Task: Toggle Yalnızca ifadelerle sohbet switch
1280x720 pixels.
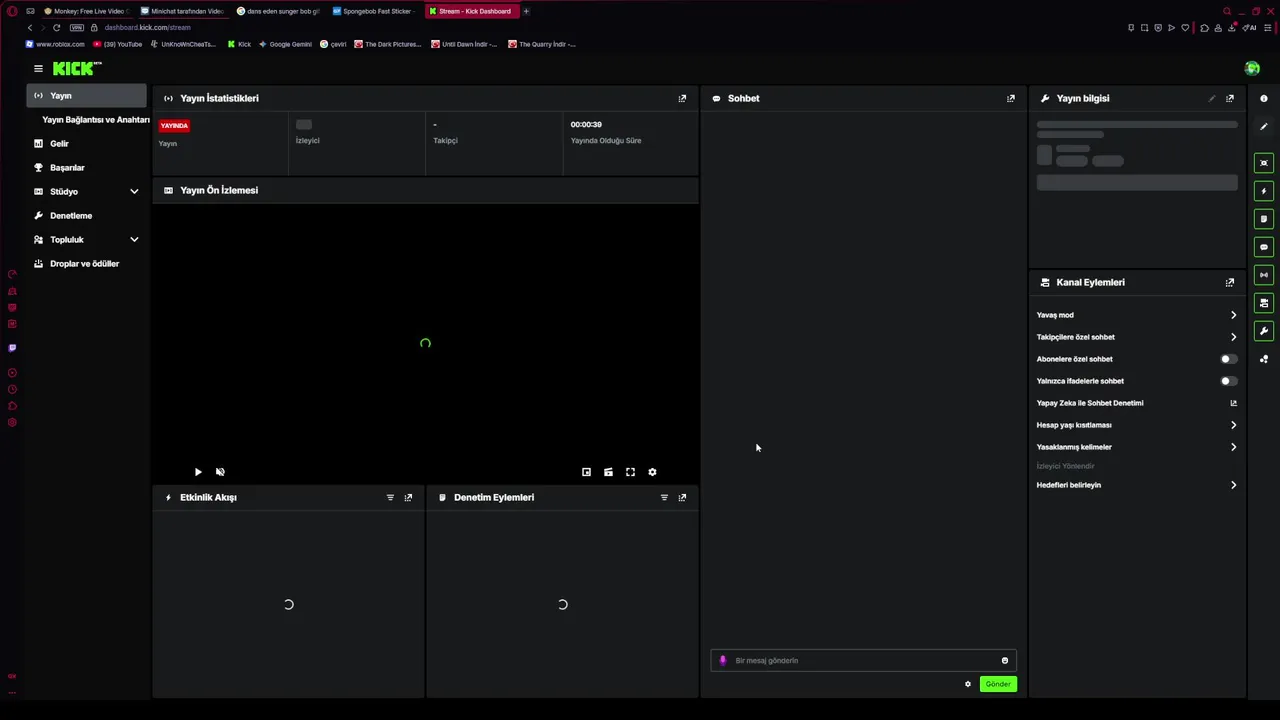Action: point(1228,381)
